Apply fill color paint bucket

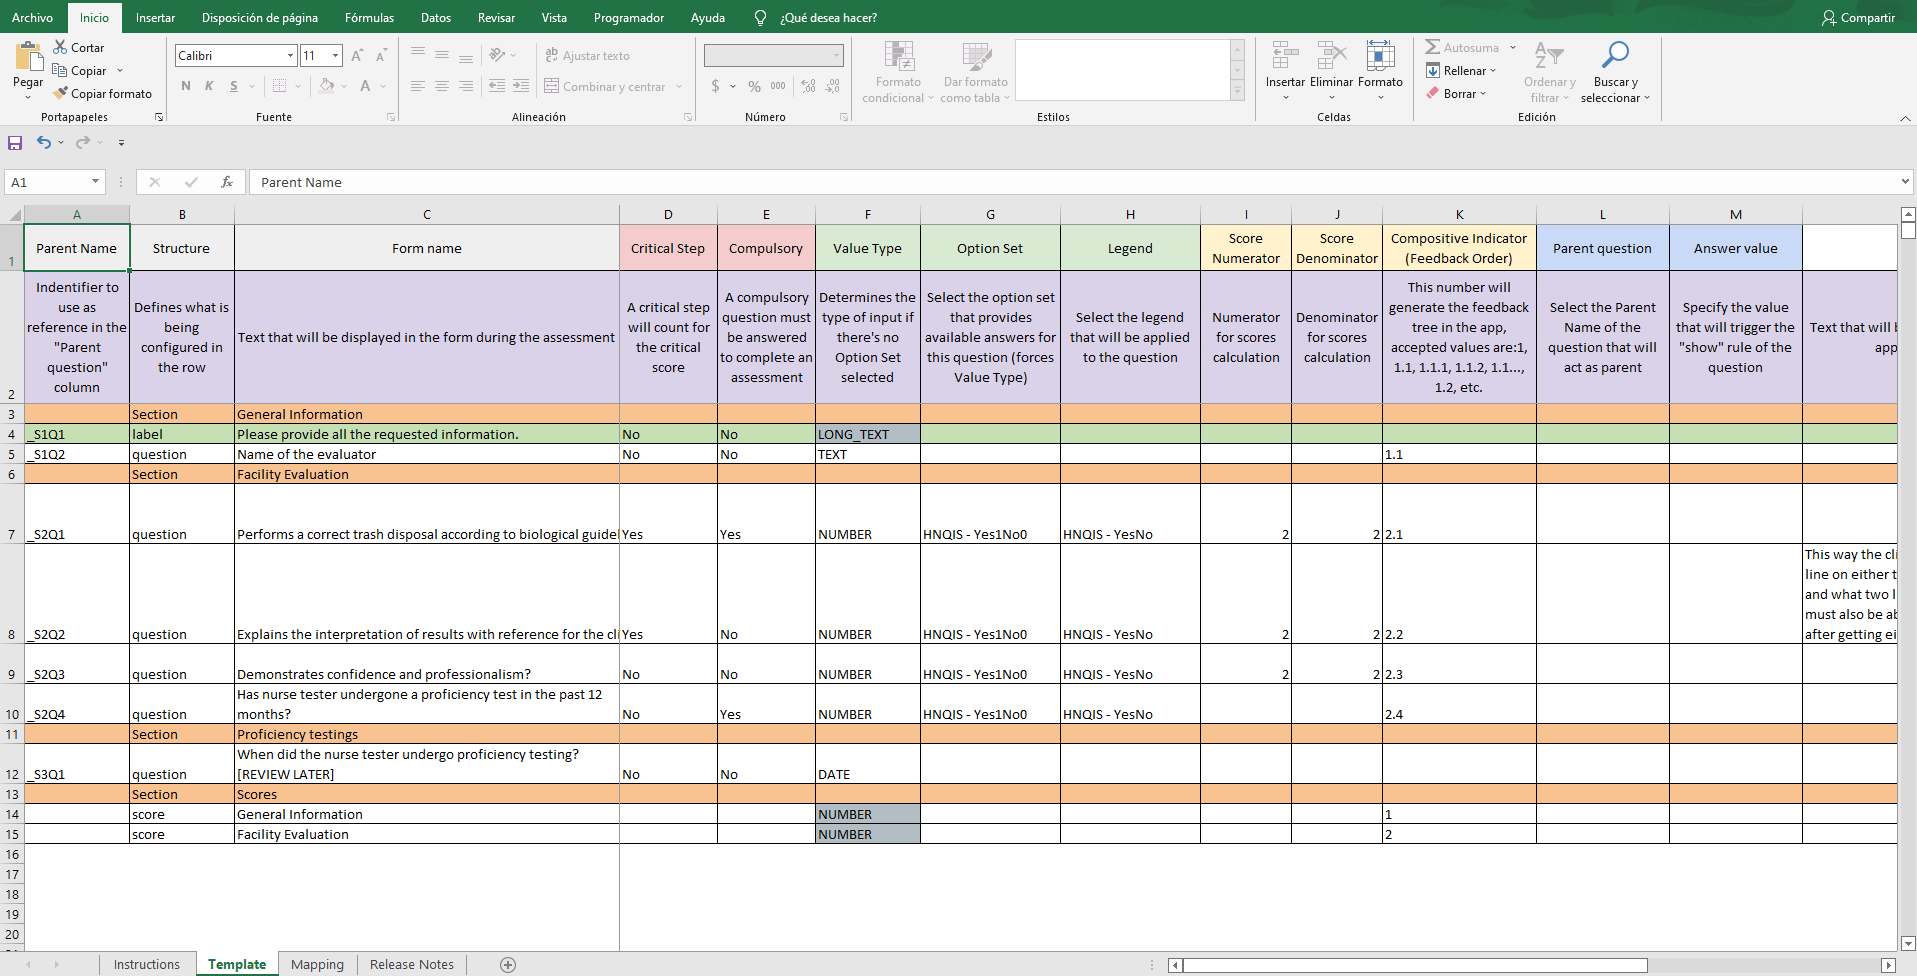326,86
